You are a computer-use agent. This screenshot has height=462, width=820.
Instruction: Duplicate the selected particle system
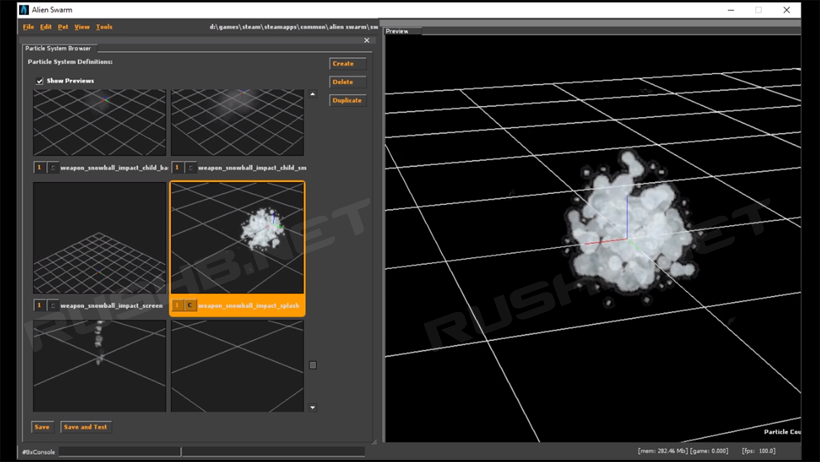[347, 100]
